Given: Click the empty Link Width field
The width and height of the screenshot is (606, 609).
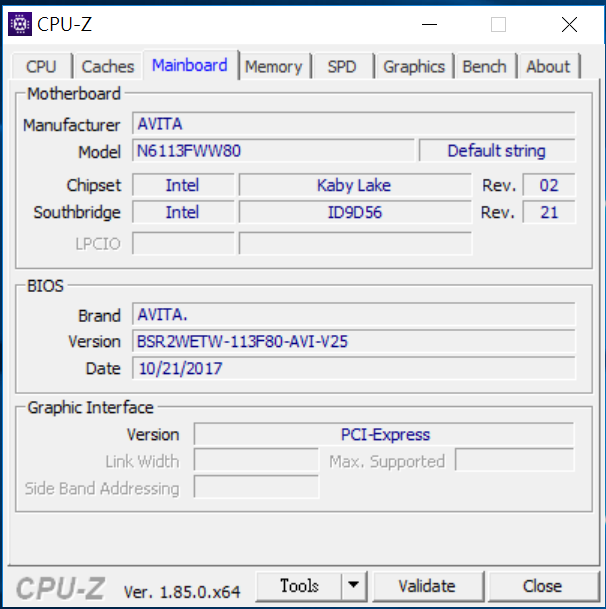Looking at the screenshot, I should pyautogui.click(x=256, y=461).
